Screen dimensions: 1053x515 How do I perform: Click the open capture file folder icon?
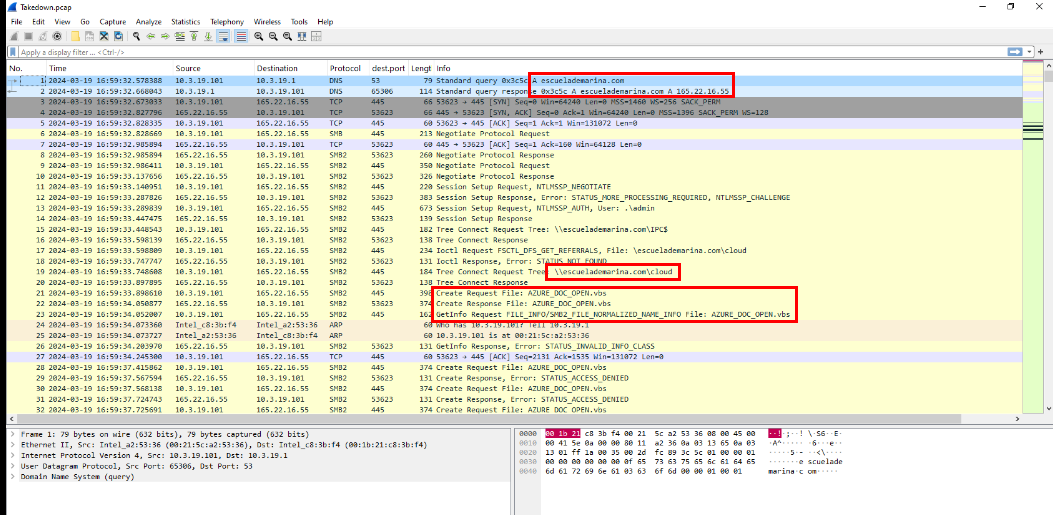[75, 36]
